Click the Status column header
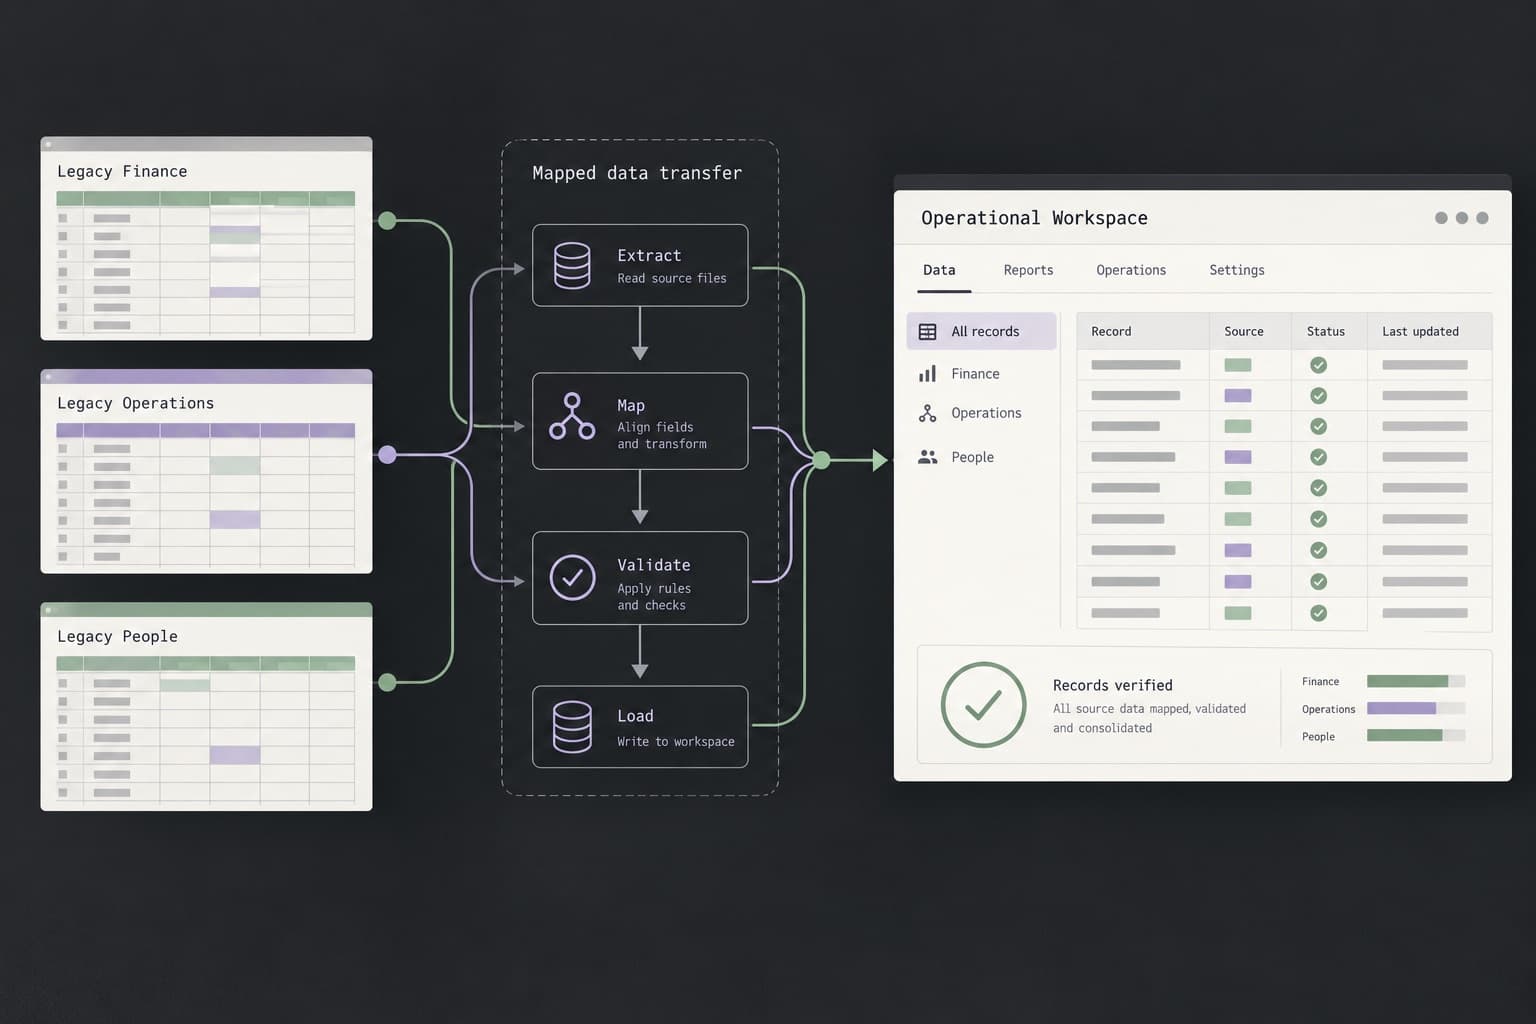 [1326, 331]
